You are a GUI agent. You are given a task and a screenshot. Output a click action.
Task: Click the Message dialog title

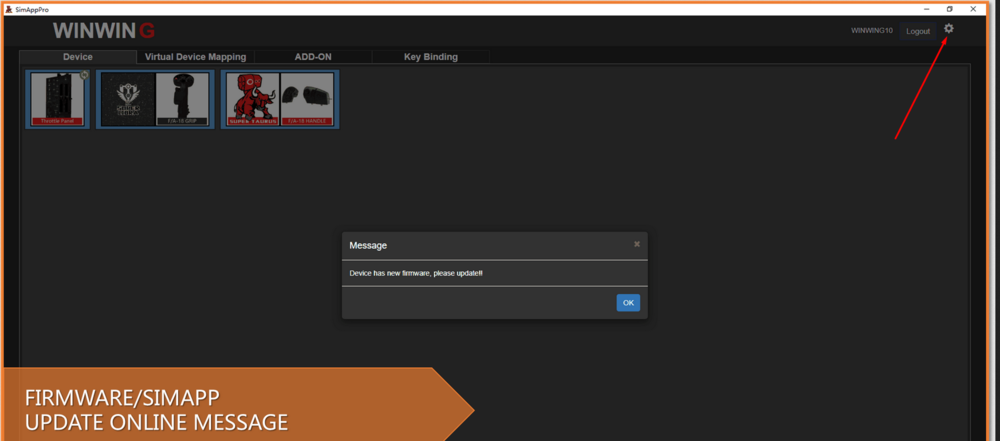tap(368, 245)
